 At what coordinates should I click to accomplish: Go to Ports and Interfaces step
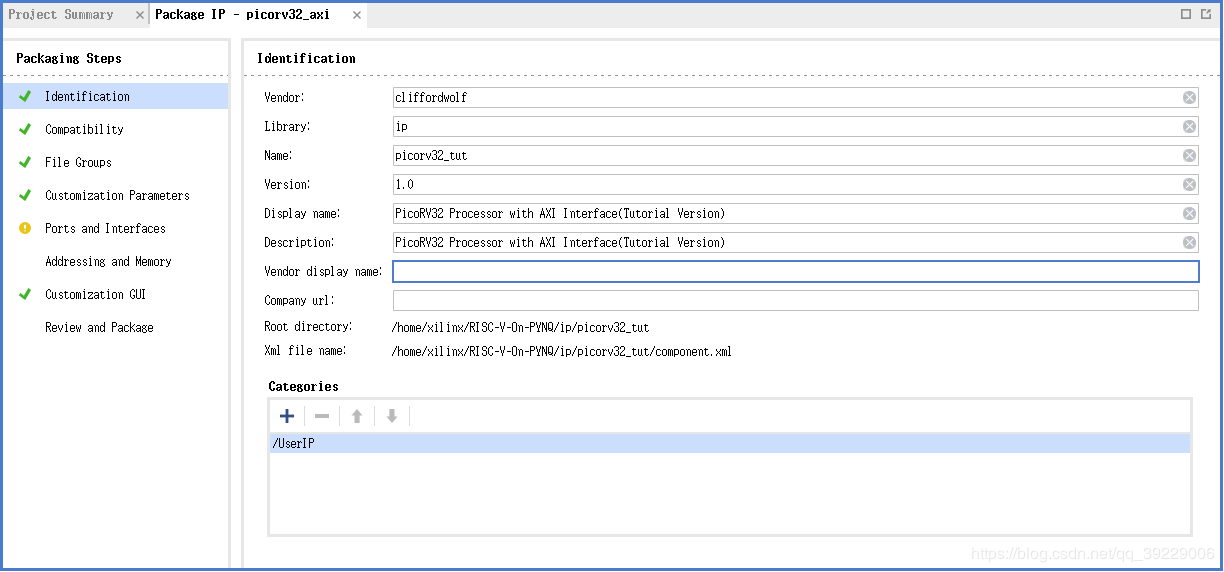point(105,229)
